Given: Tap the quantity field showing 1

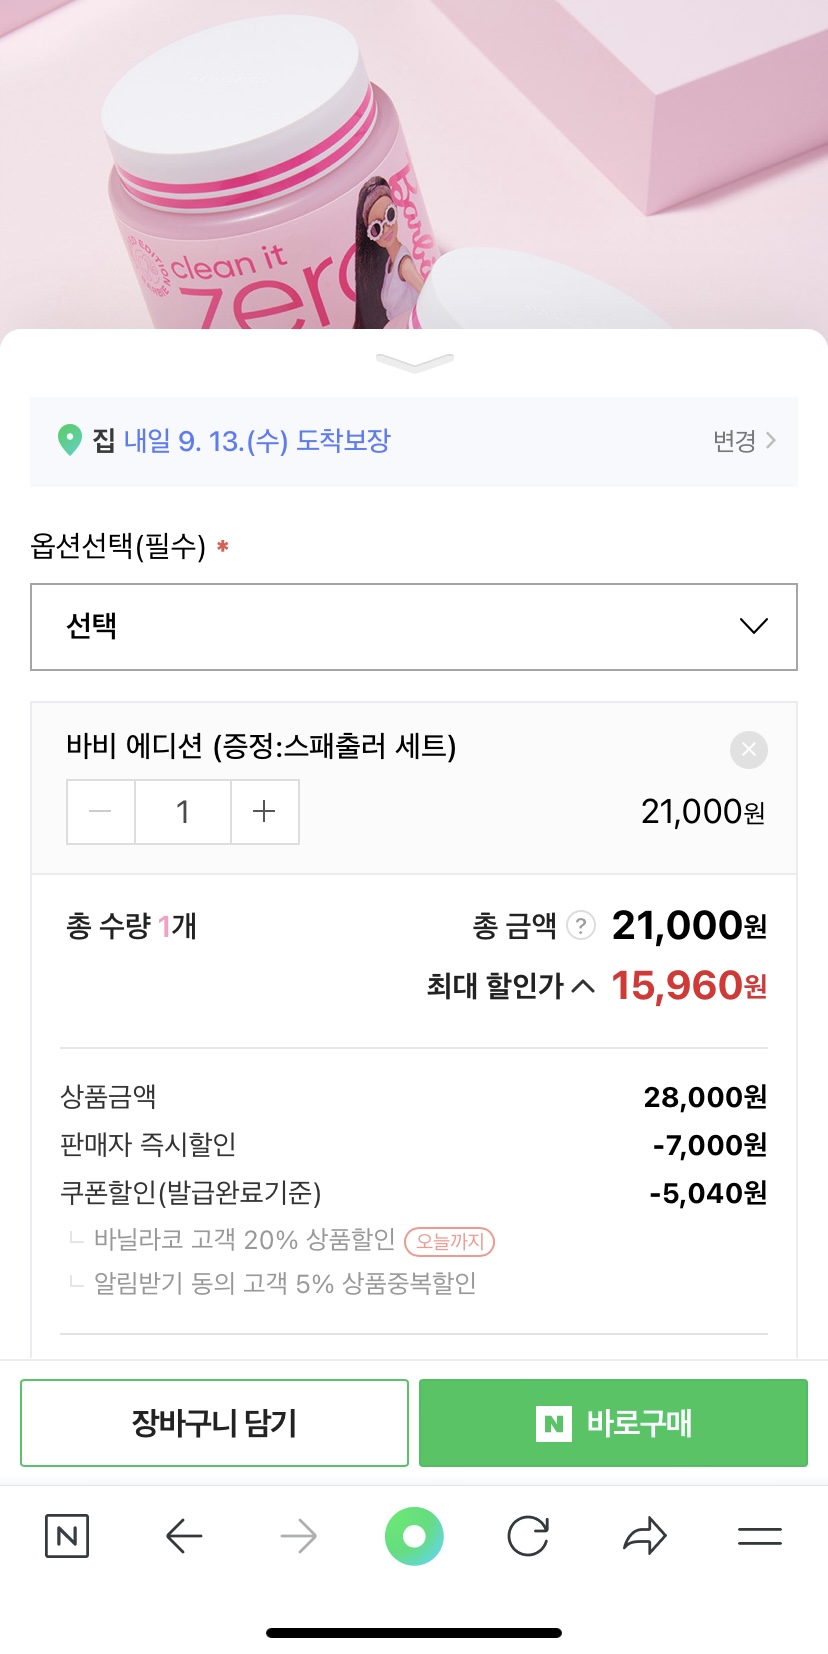Looking at the screenshot, I should pos(183,812).
